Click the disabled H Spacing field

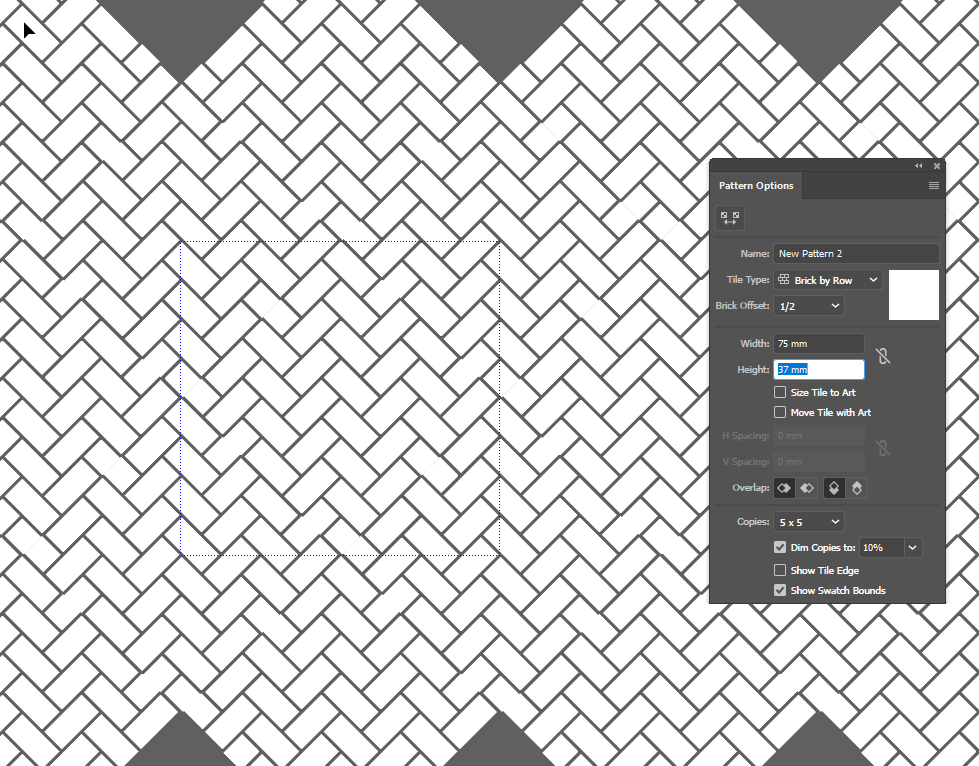(x=819, y=436)
